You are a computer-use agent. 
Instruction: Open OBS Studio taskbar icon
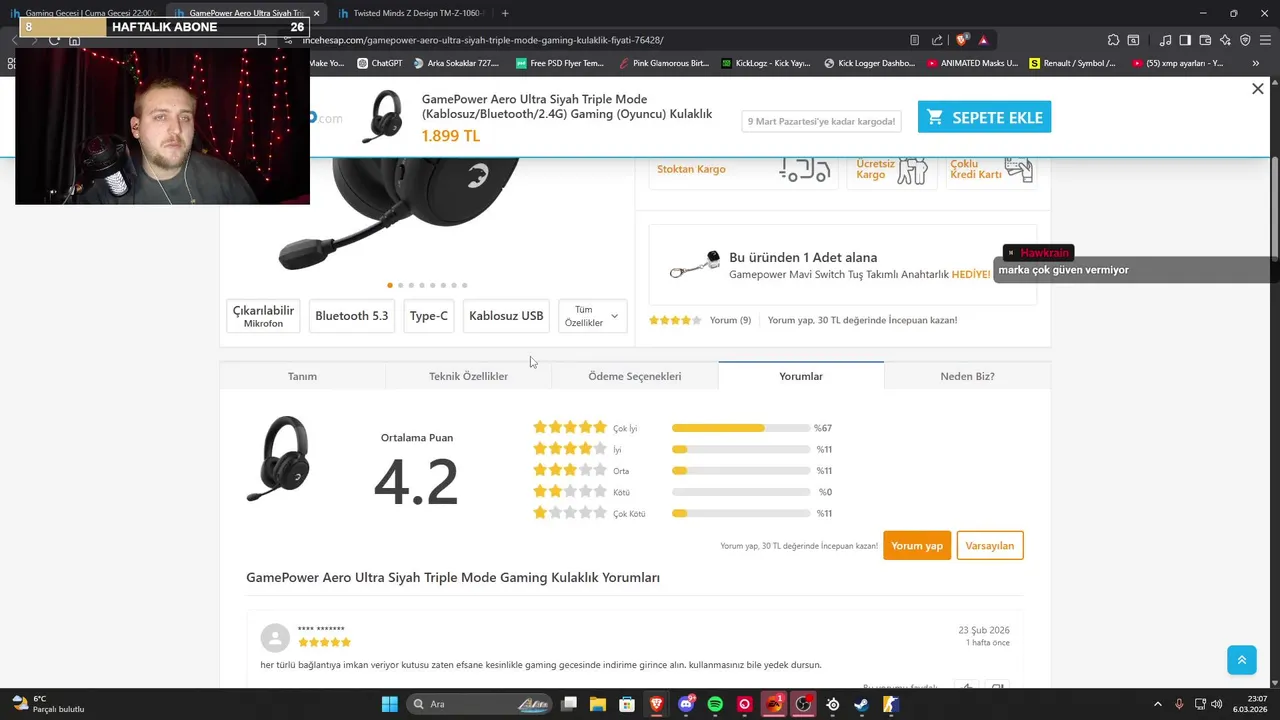(x=803, y=704)
